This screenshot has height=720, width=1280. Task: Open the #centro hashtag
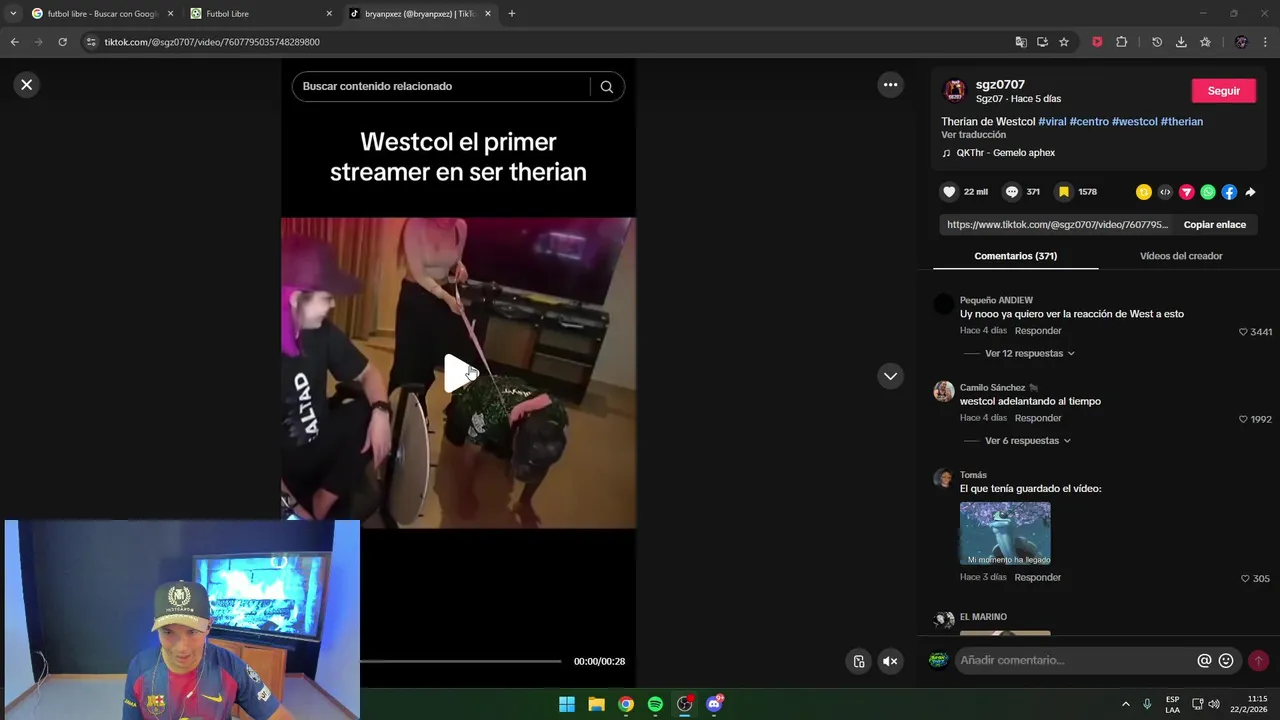(x=1089, y=122)
